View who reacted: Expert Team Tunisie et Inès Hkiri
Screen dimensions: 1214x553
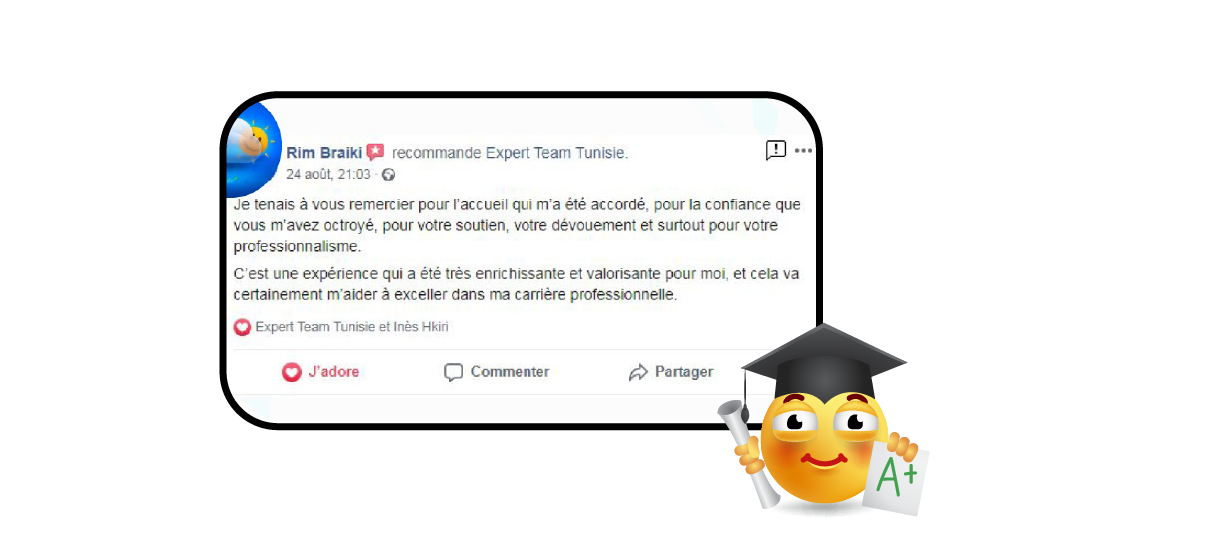tap(353, 327)
